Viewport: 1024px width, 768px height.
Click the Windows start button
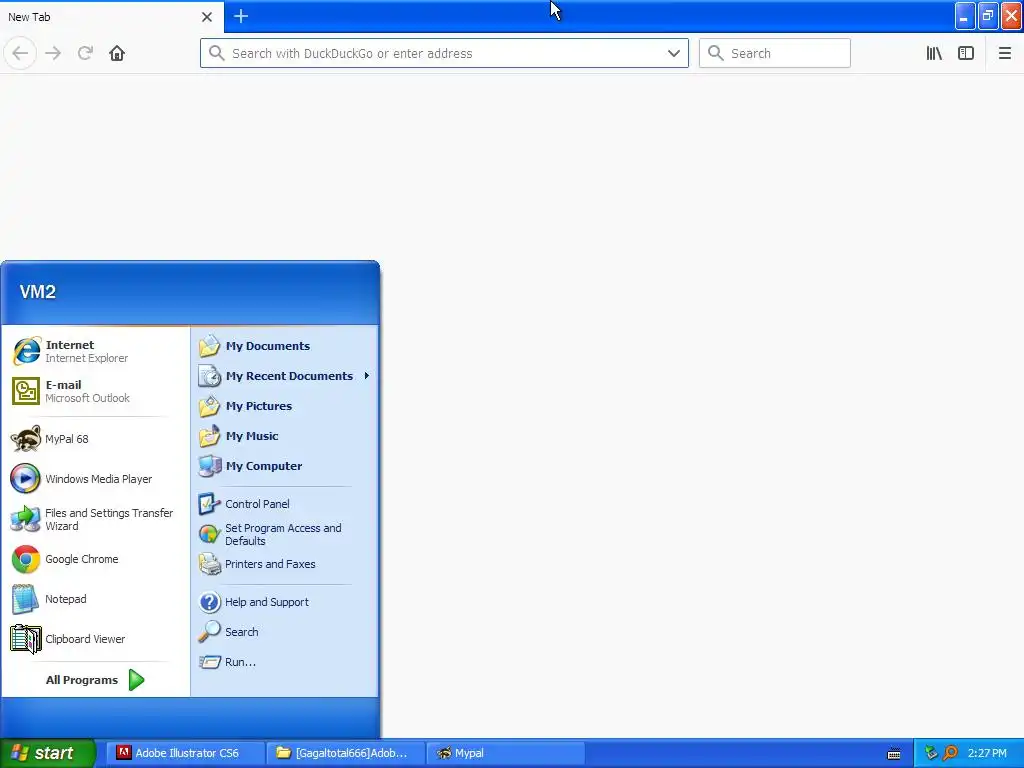(x=47, y=753)
